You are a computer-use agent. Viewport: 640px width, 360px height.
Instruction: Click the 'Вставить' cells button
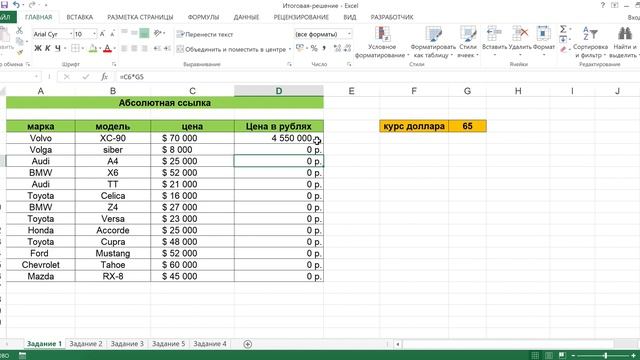(494, 41)
